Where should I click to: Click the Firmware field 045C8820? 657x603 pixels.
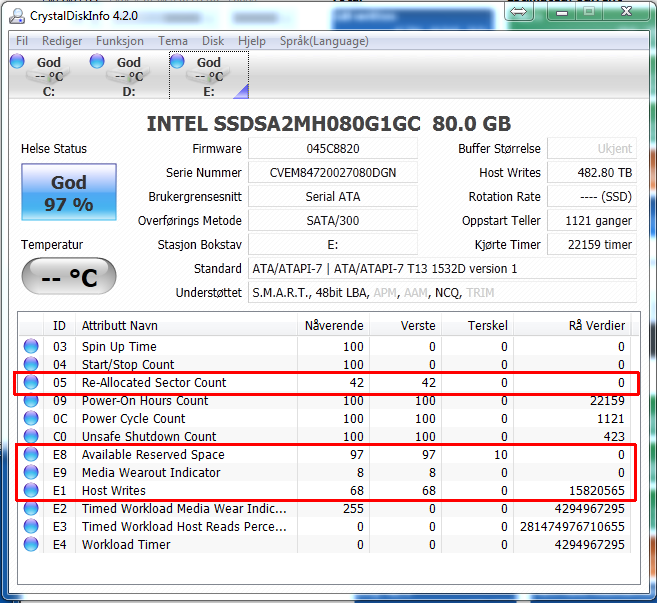(333, 149)
